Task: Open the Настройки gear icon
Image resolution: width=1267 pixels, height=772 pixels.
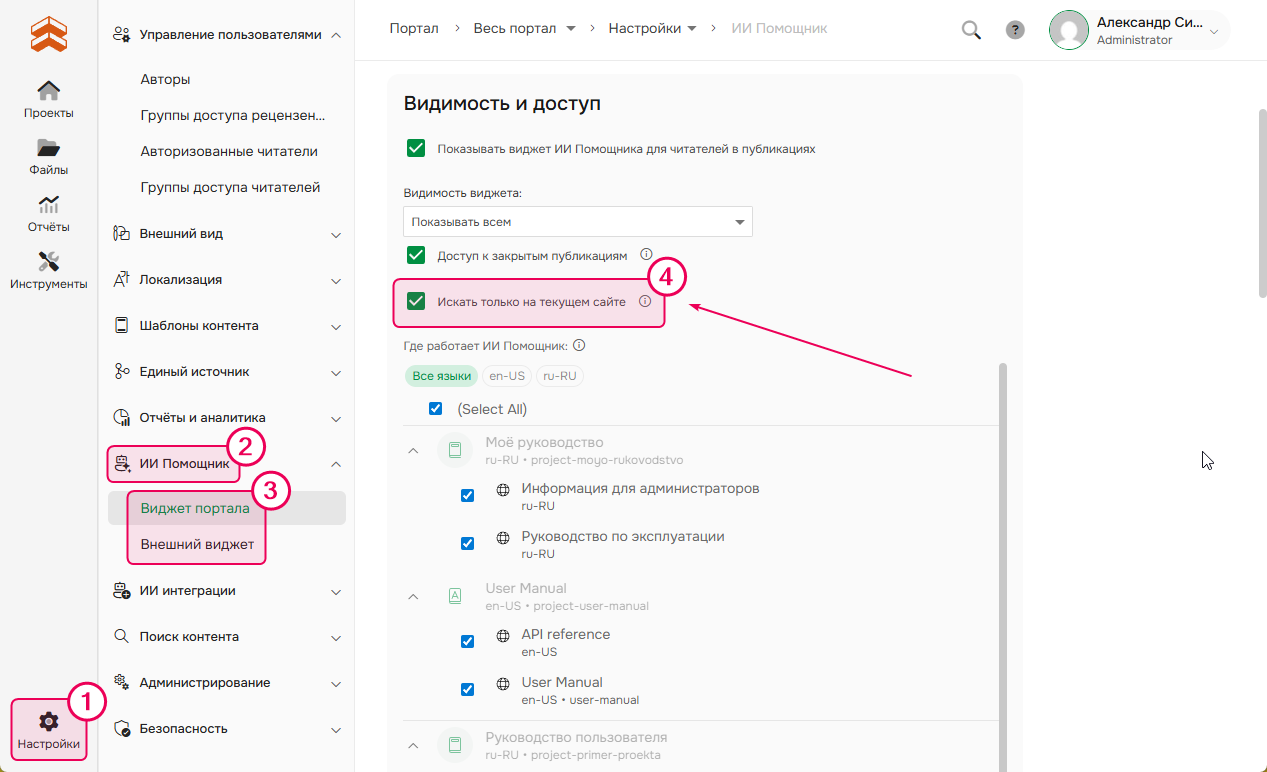Action: tap(49, 721)
